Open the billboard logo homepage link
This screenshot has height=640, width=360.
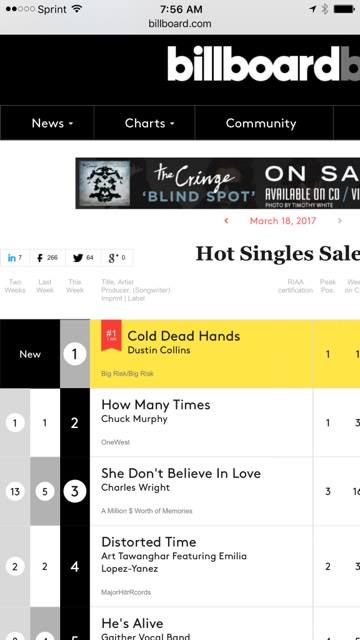click(263, 64)
